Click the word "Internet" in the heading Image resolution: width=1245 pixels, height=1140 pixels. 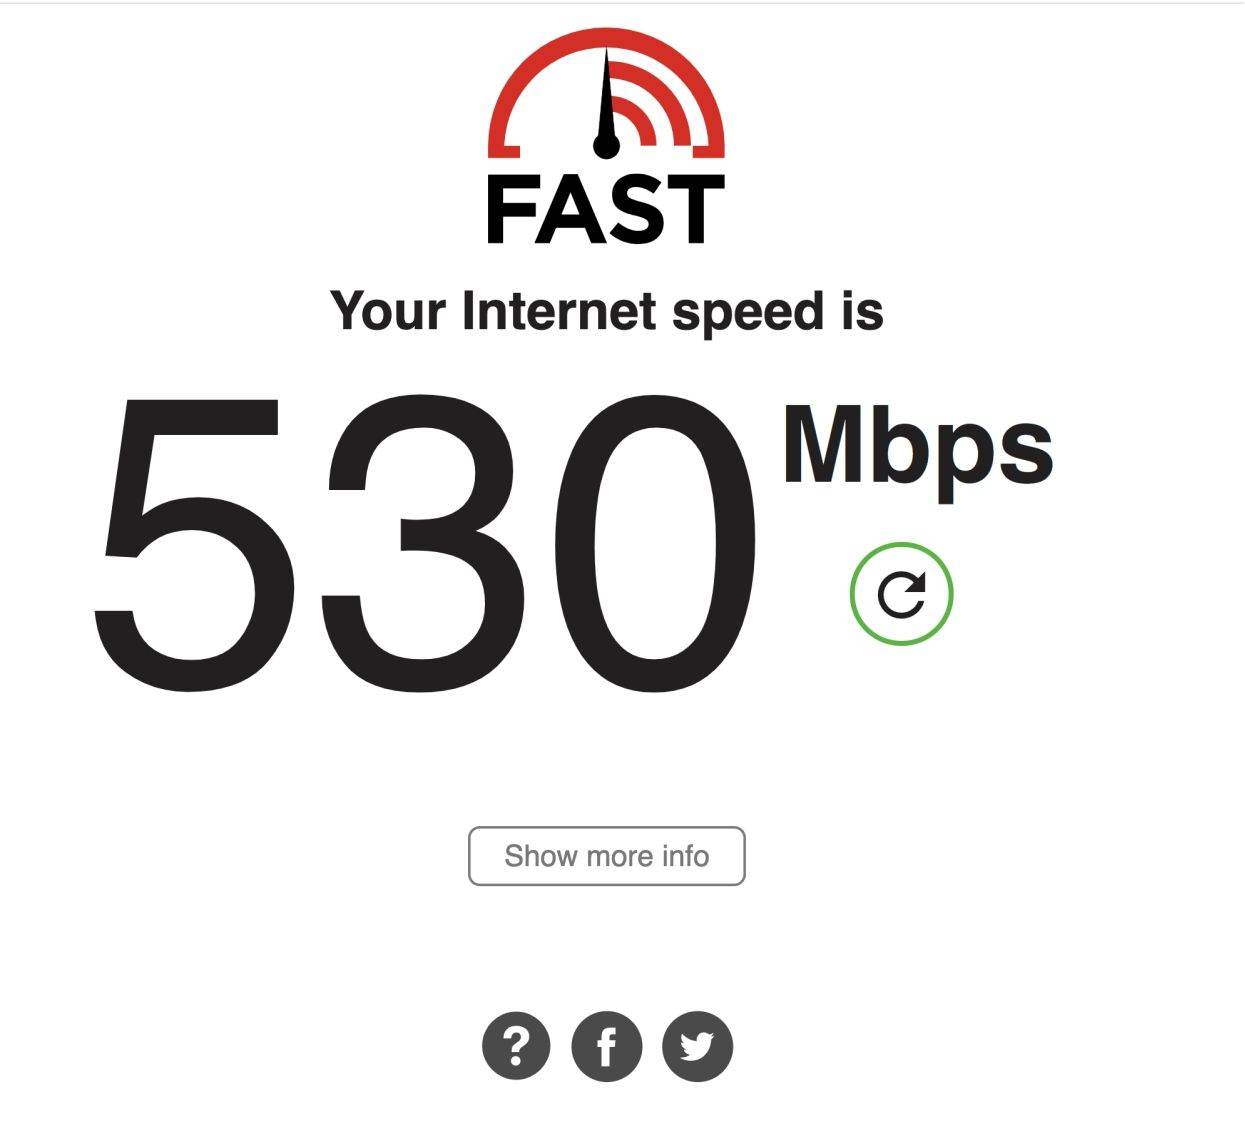coord(560,311)
